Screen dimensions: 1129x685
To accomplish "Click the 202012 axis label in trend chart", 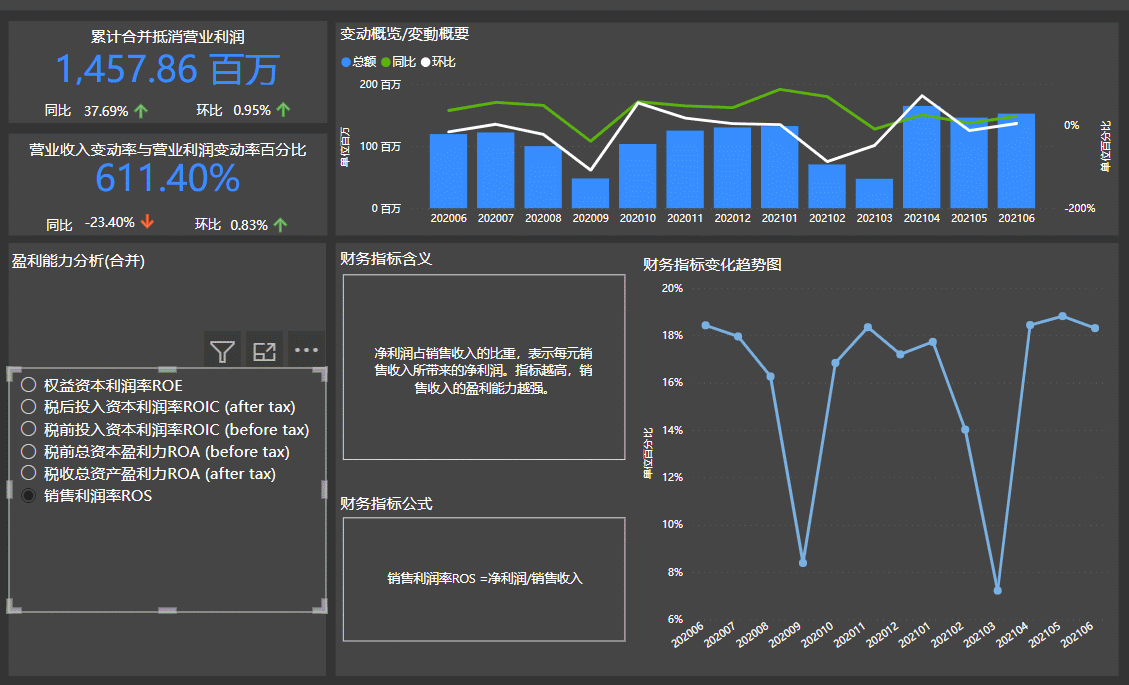I will point(884,634).
